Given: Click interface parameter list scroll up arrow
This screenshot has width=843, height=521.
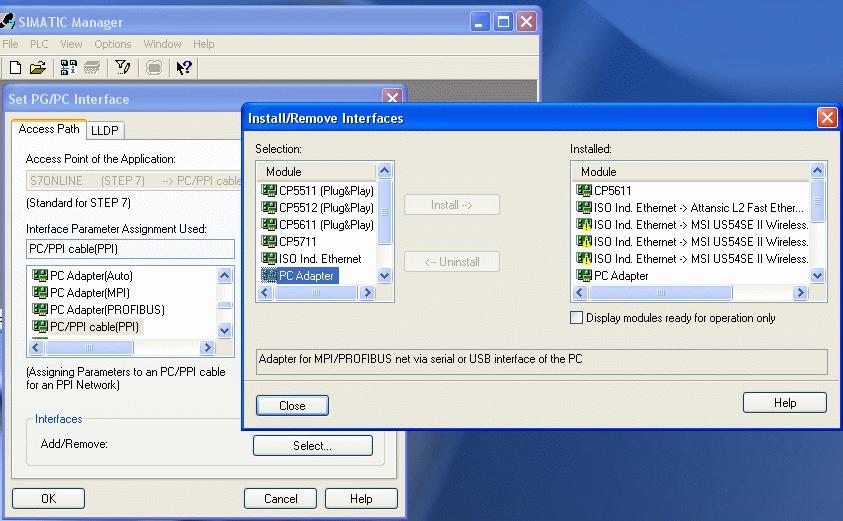Looking at the screenshot, I should [x=225, y=276].
